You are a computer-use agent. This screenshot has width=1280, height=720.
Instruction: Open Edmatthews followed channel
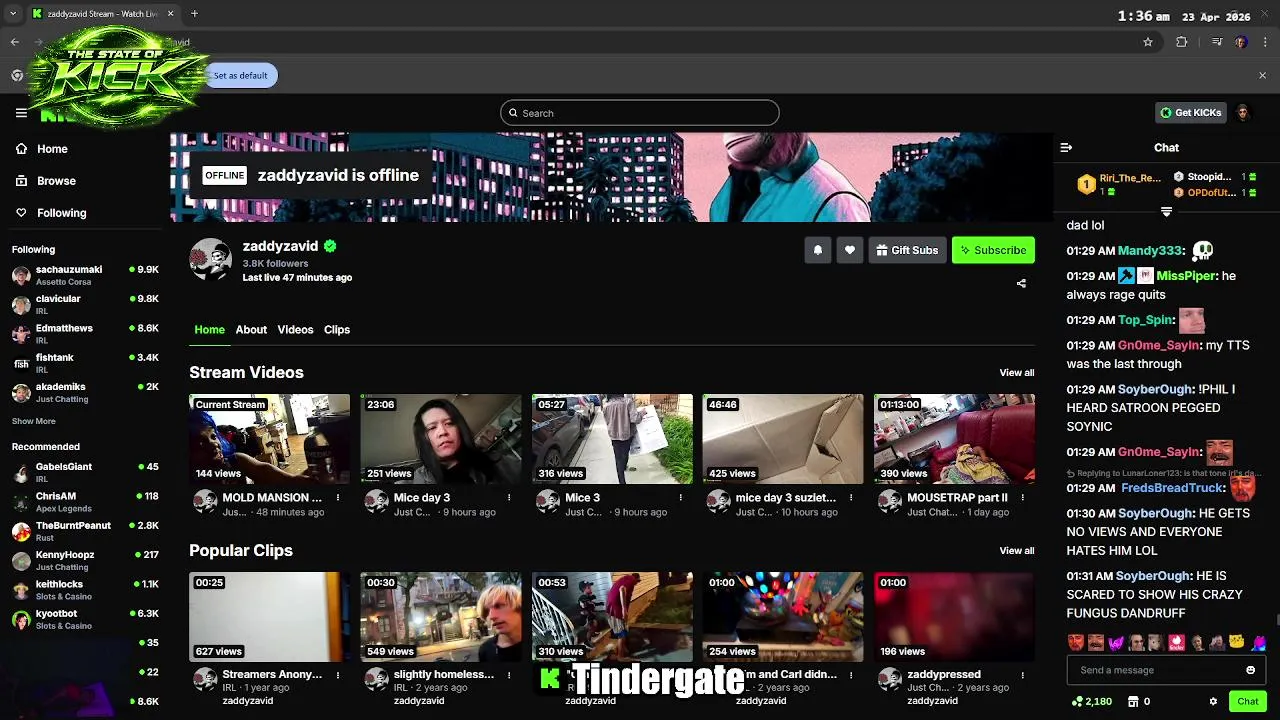(x=85, y=334)
